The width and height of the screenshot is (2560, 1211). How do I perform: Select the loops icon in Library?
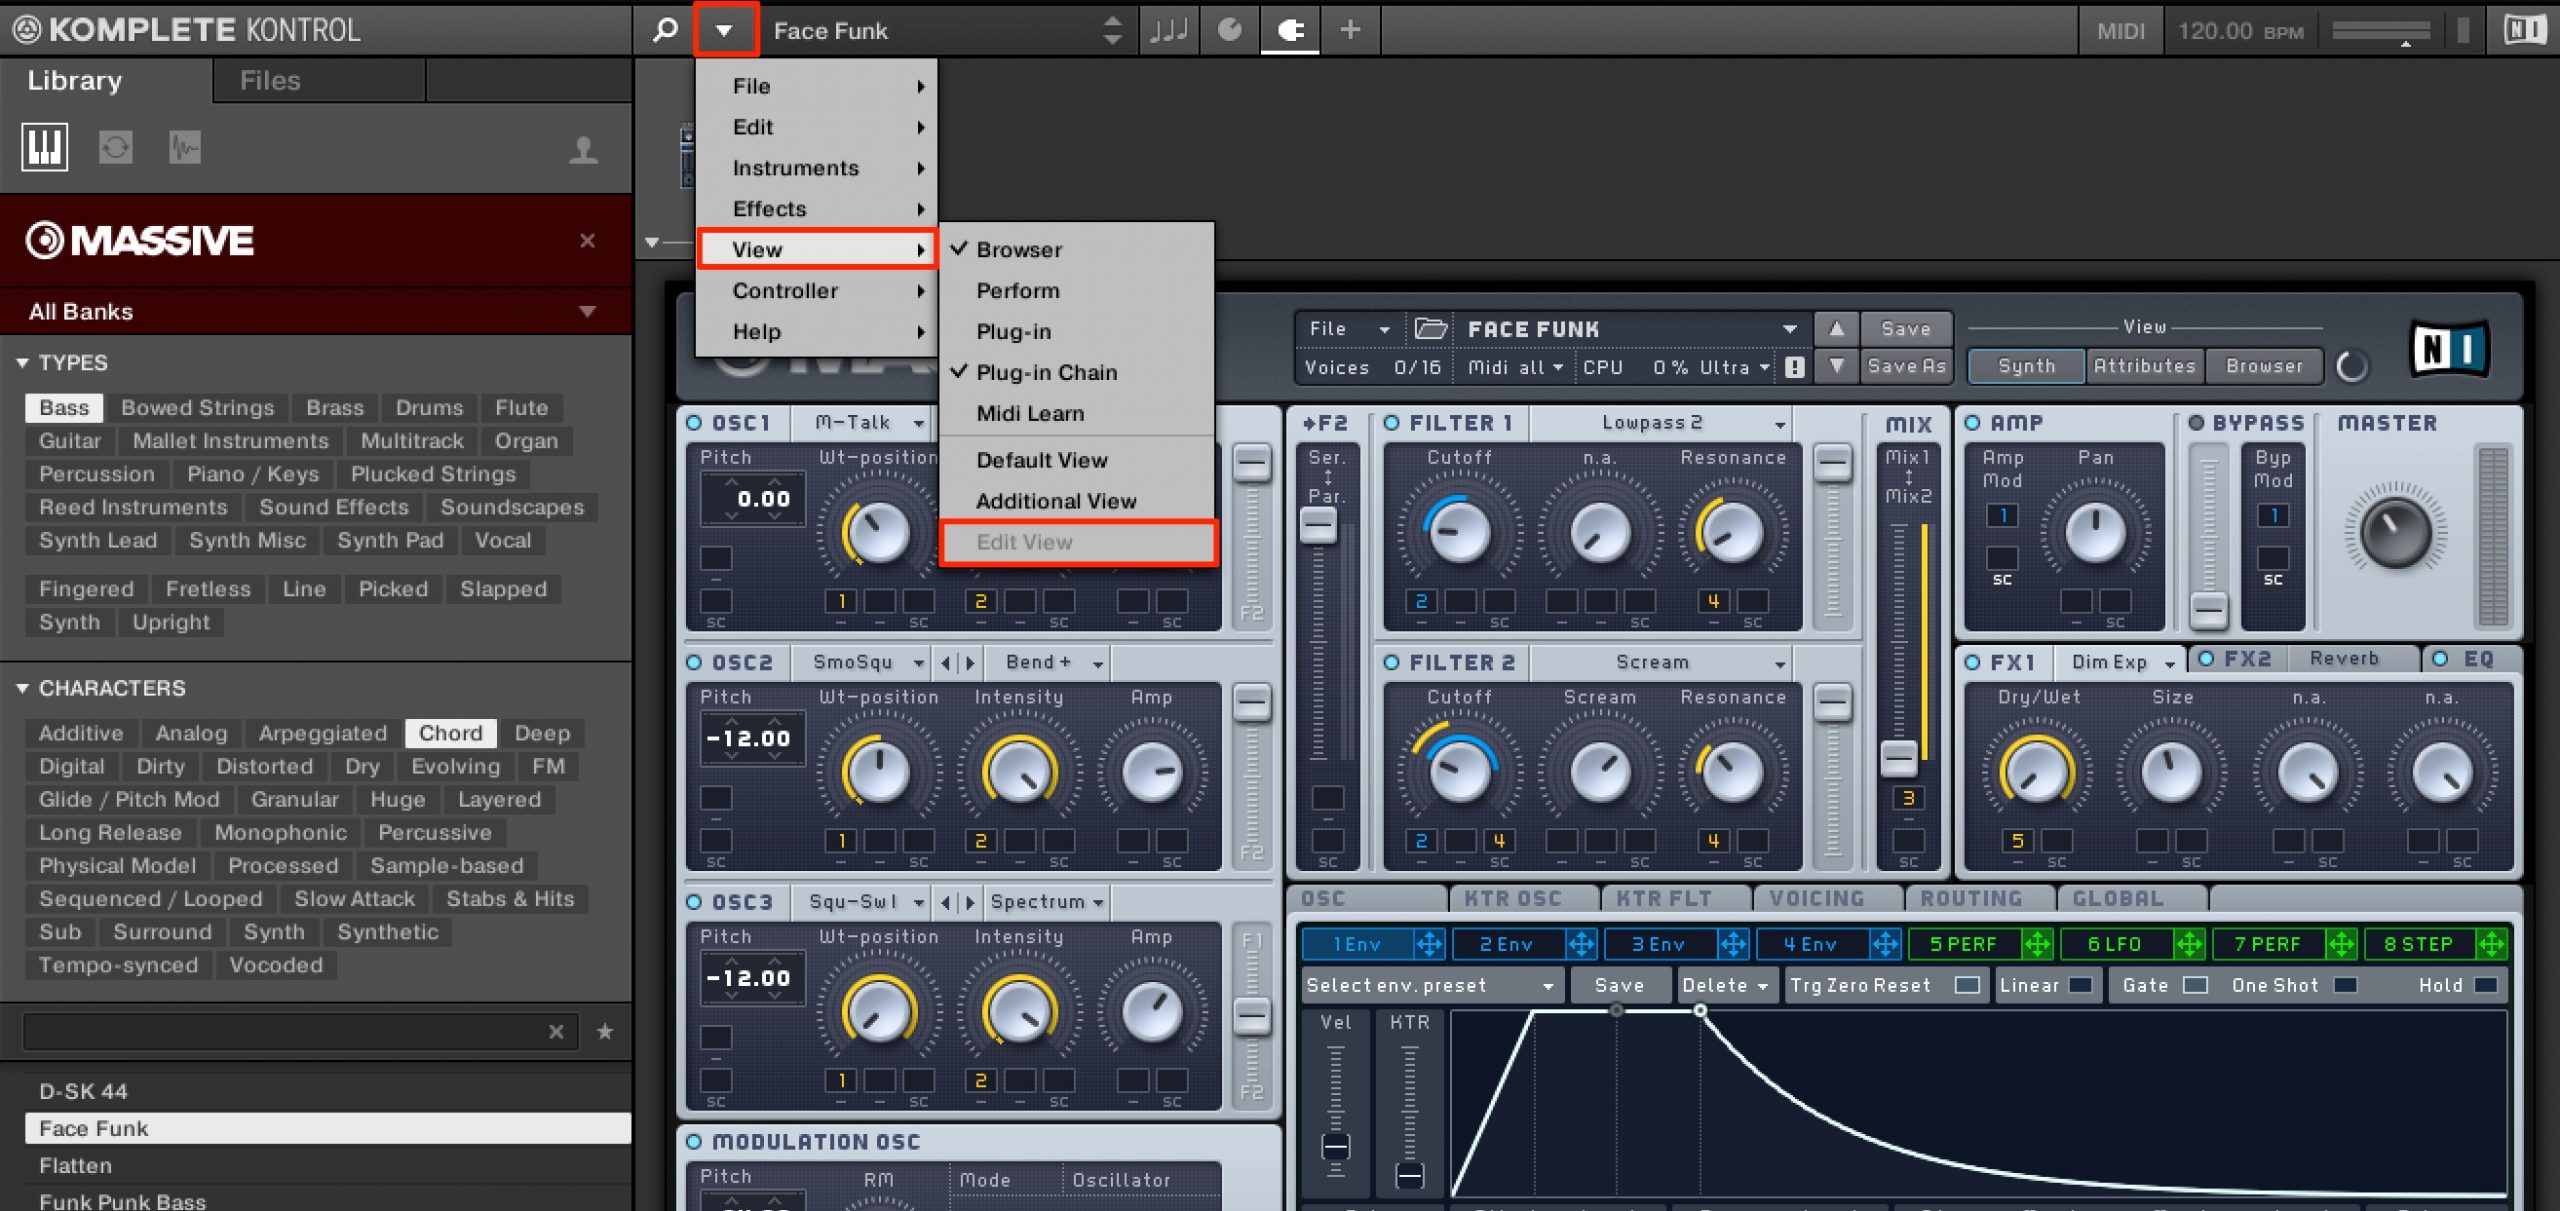[x=116, y=148]
